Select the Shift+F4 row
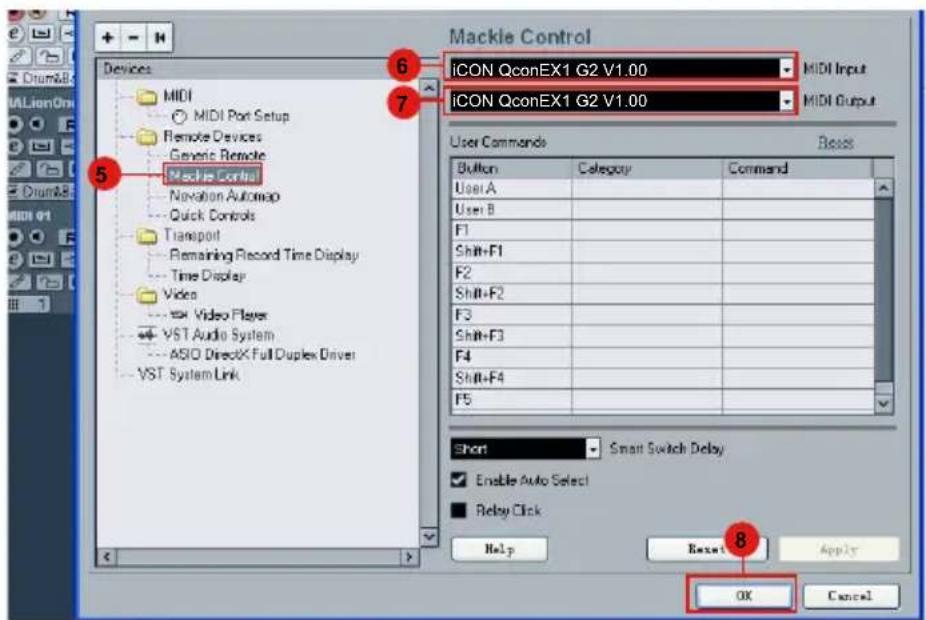The image size is (926, 620). pyautogui.click(x=663, y=378)
